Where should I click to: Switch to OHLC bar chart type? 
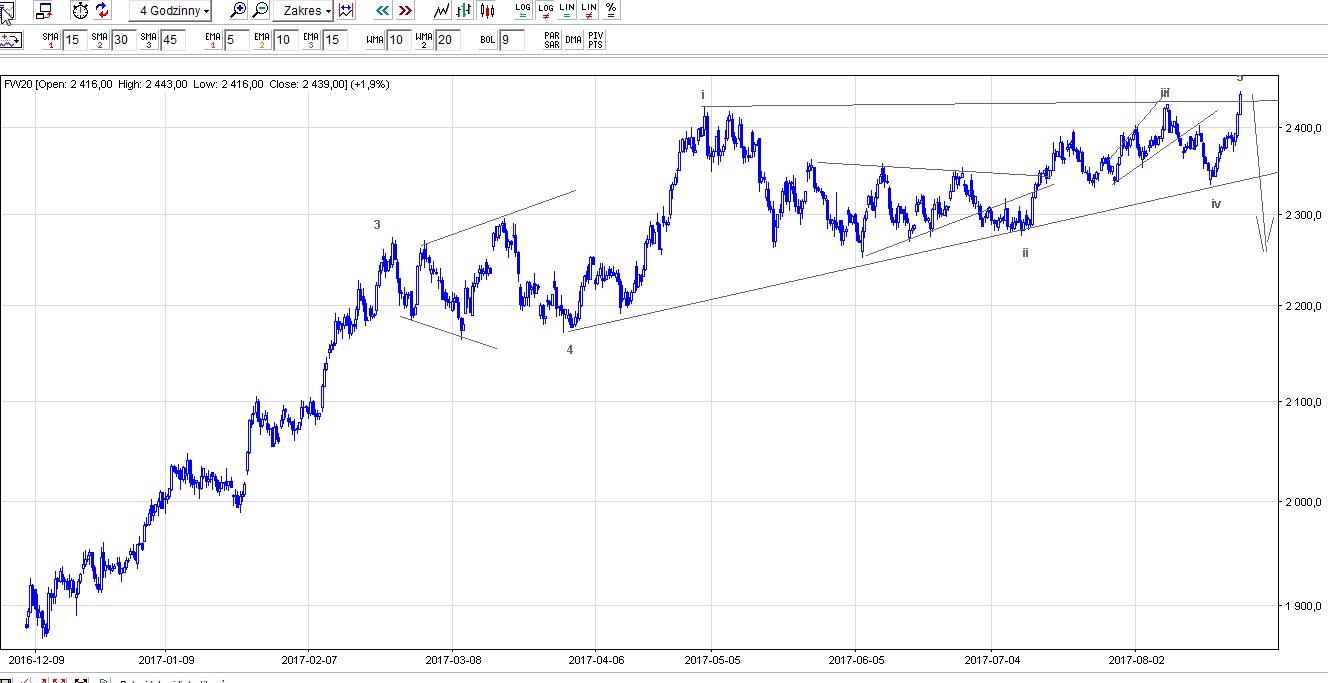click(464, 11)
